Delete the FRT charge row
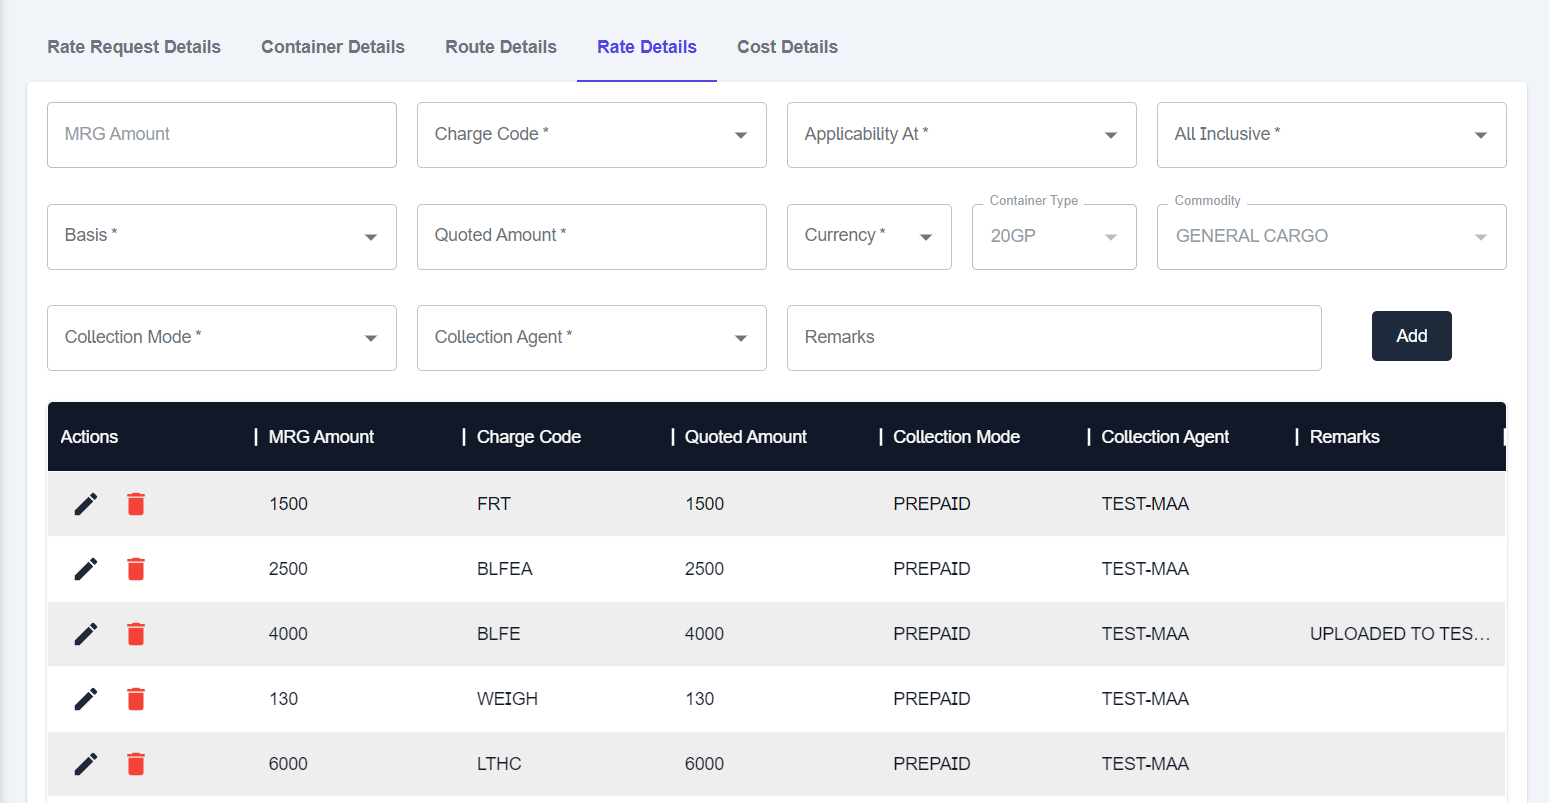This screenshot has height=803, width=1549. [x=136, y=504]
